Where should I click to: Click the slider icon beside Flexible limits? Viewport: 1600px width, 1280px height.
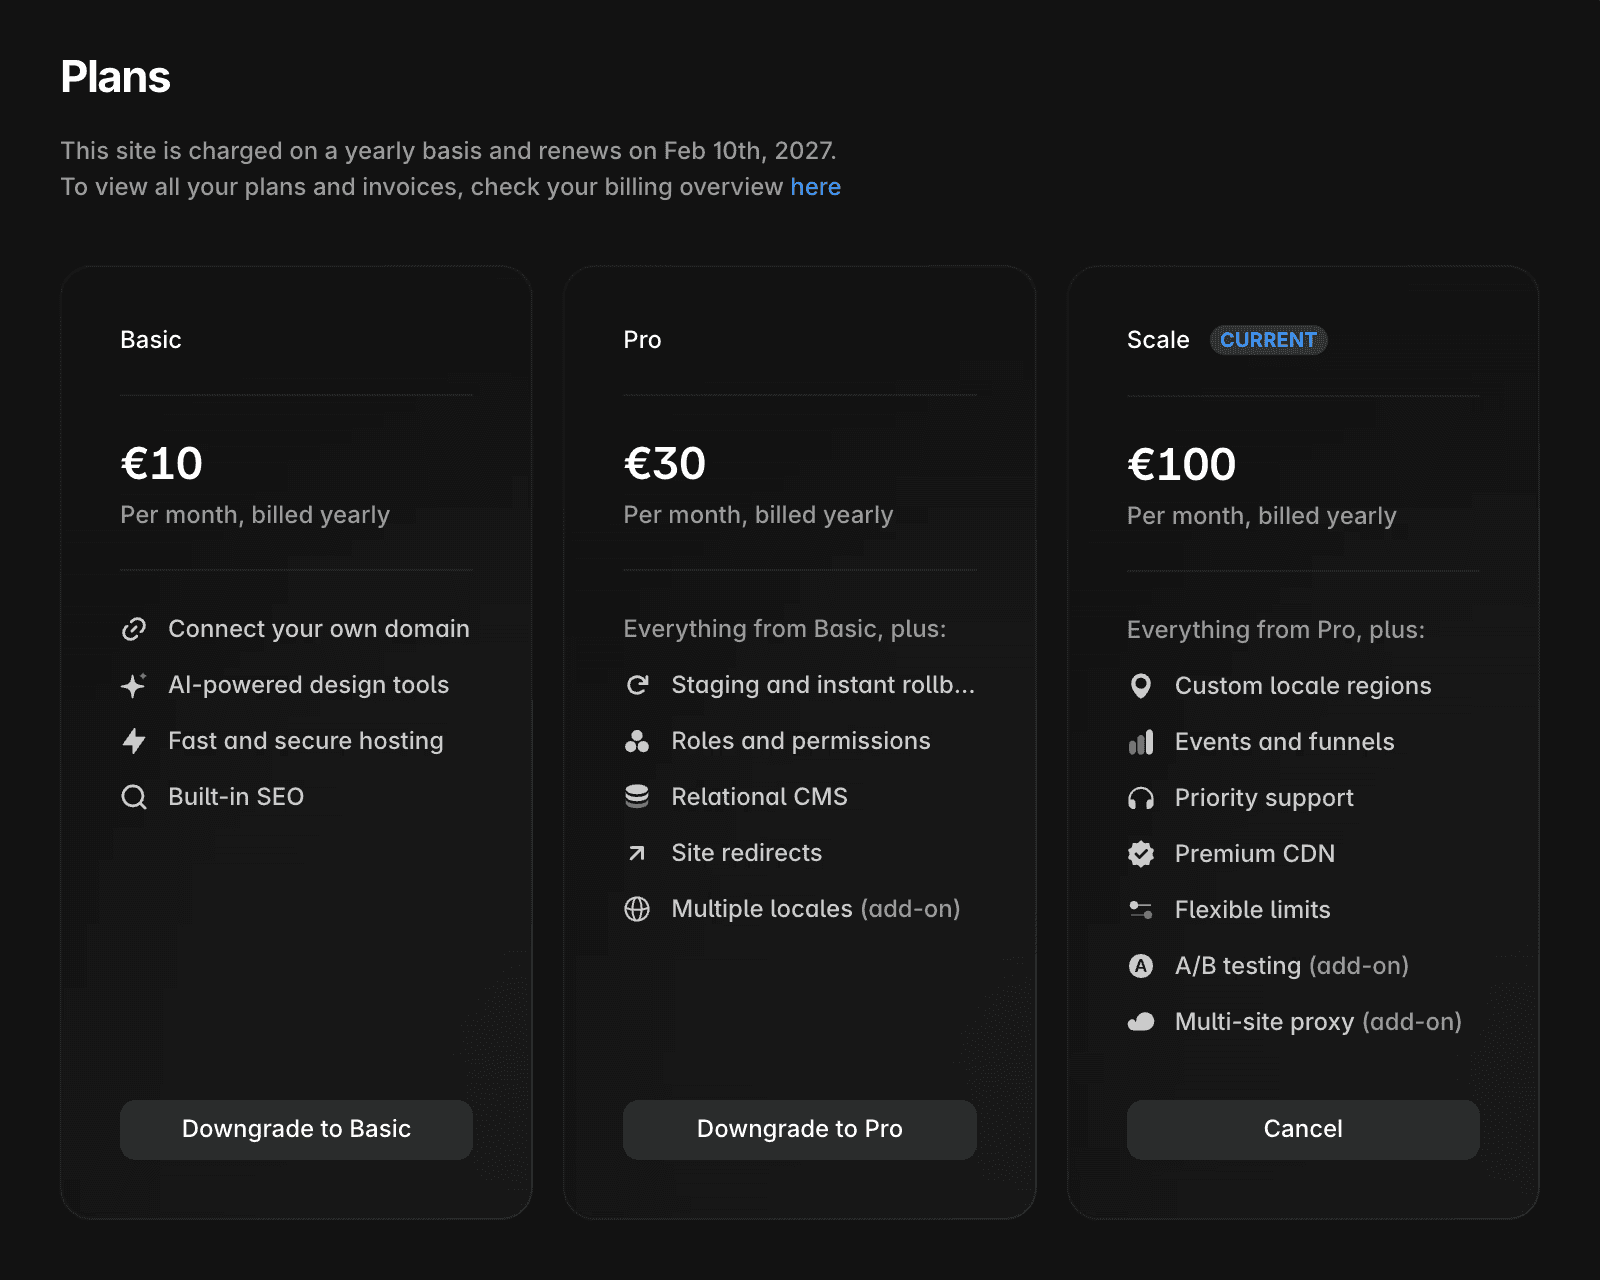(x=1141, y=909)
